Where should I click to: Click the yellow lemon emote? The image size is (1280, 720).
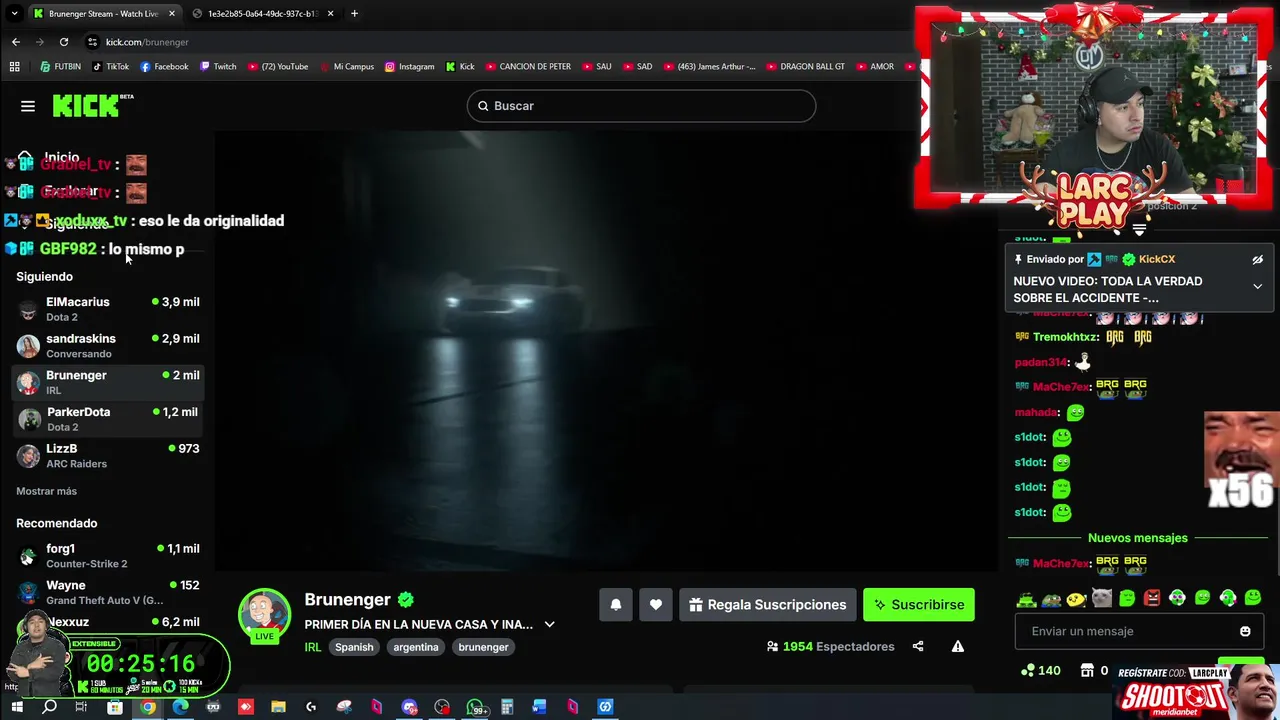1076,599
